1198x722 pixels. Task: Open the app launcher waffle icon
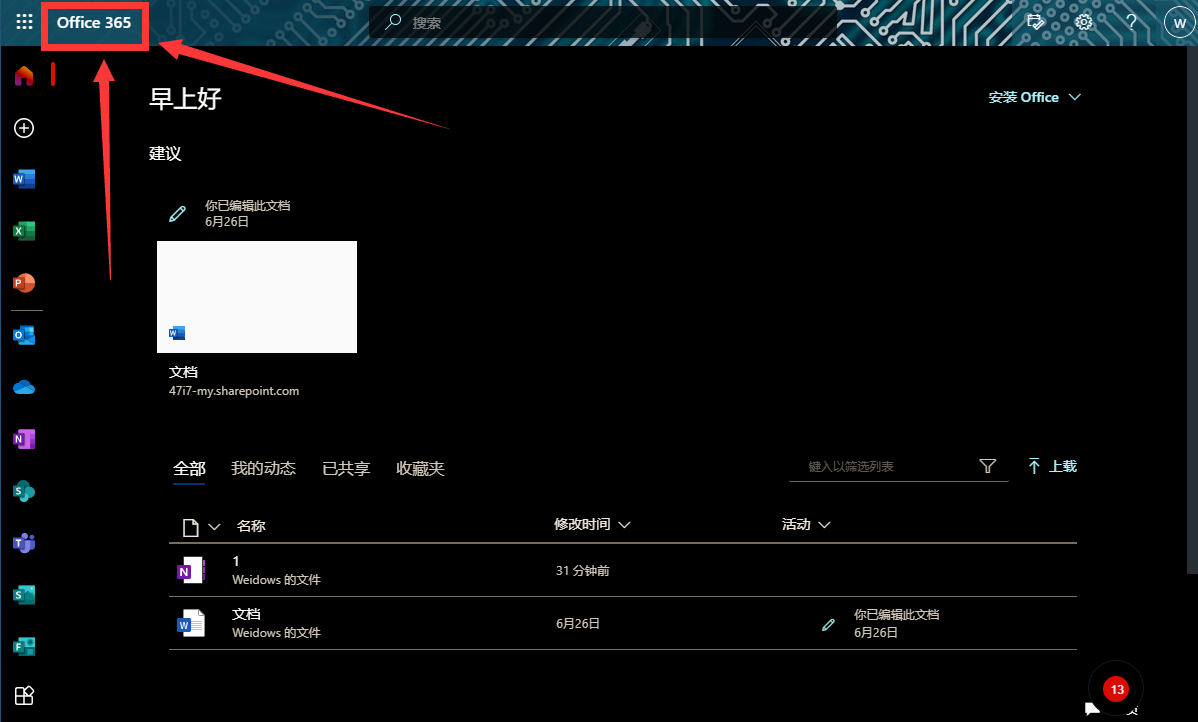click(24, 22)
